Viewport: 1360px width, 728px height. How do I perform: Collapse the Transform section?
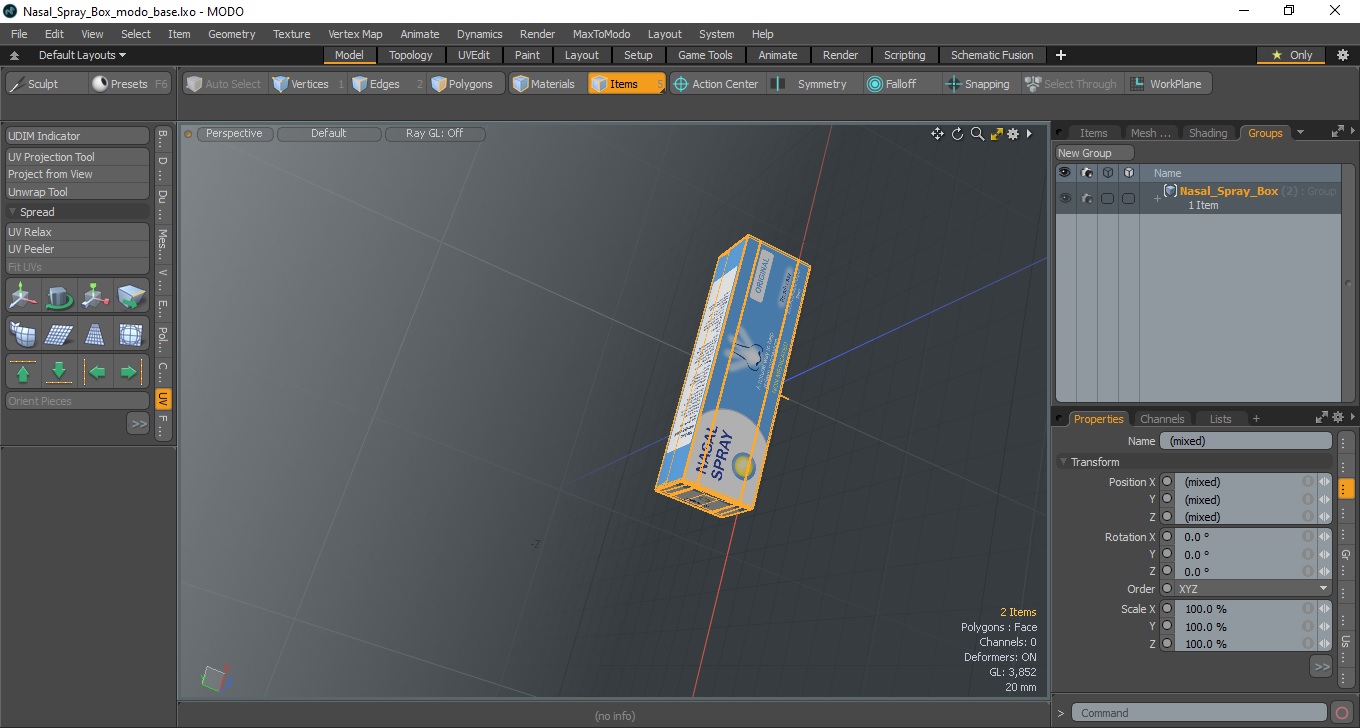pyautogui.click(x=1063, y=462)
